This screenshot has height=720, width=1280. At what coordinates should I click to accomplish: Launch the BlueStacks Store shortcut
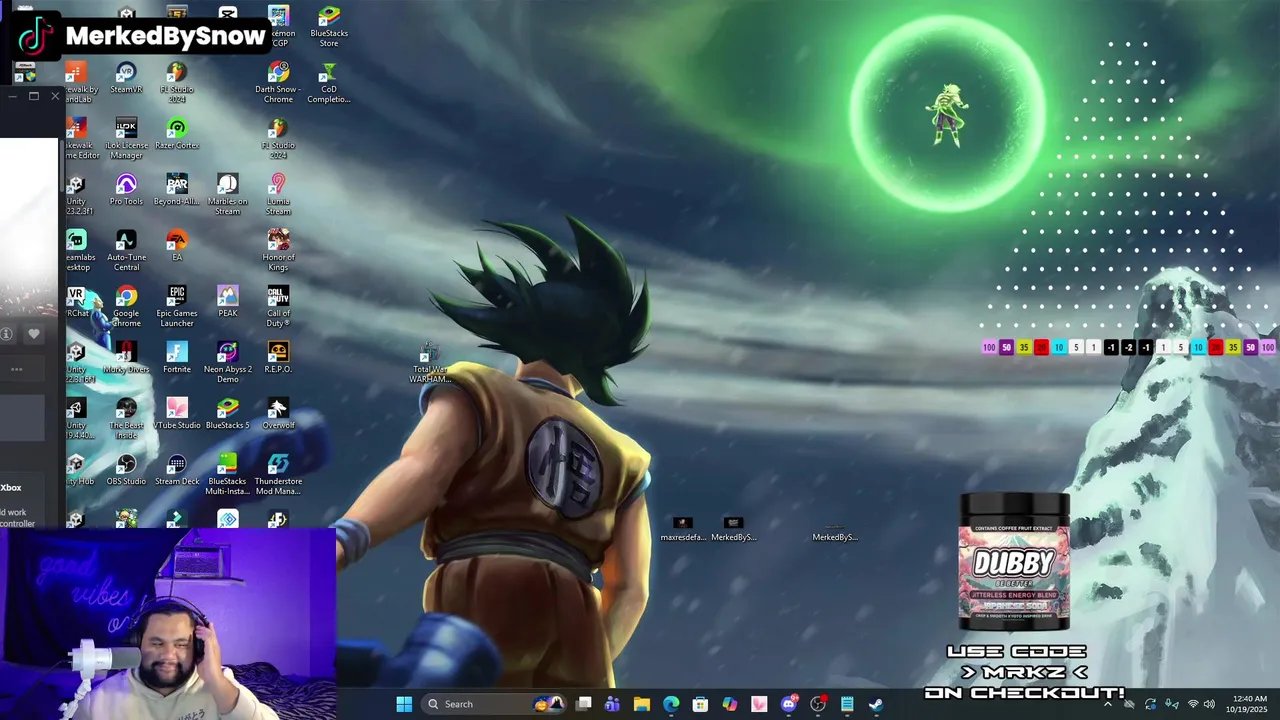[329, 27]
